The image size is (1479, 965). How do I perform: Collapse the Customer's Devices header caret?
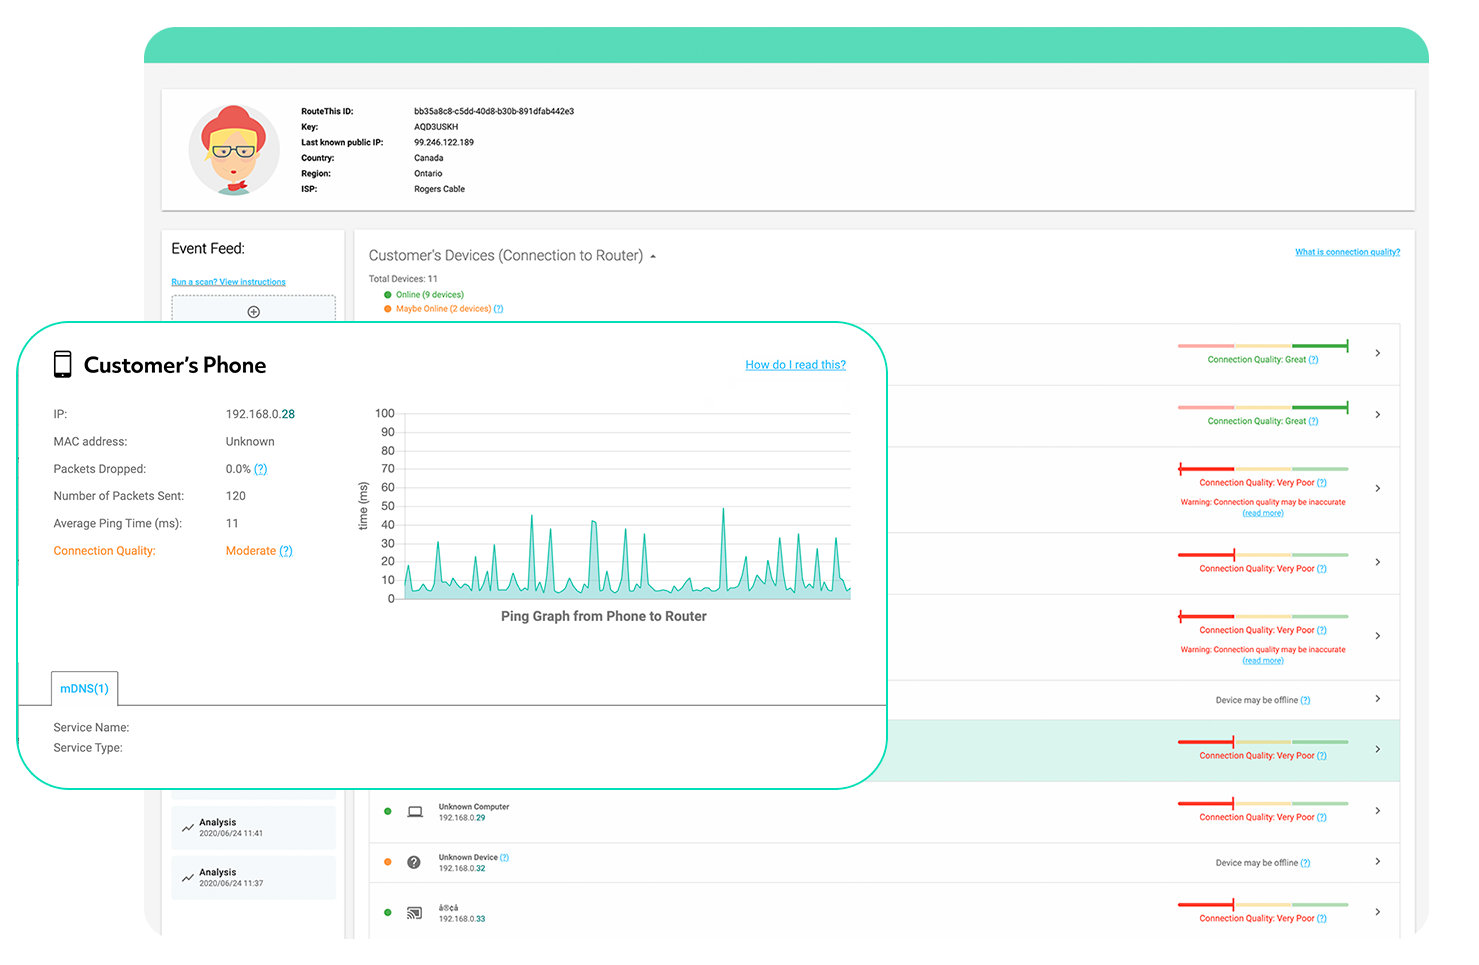[x=653, y=257]
